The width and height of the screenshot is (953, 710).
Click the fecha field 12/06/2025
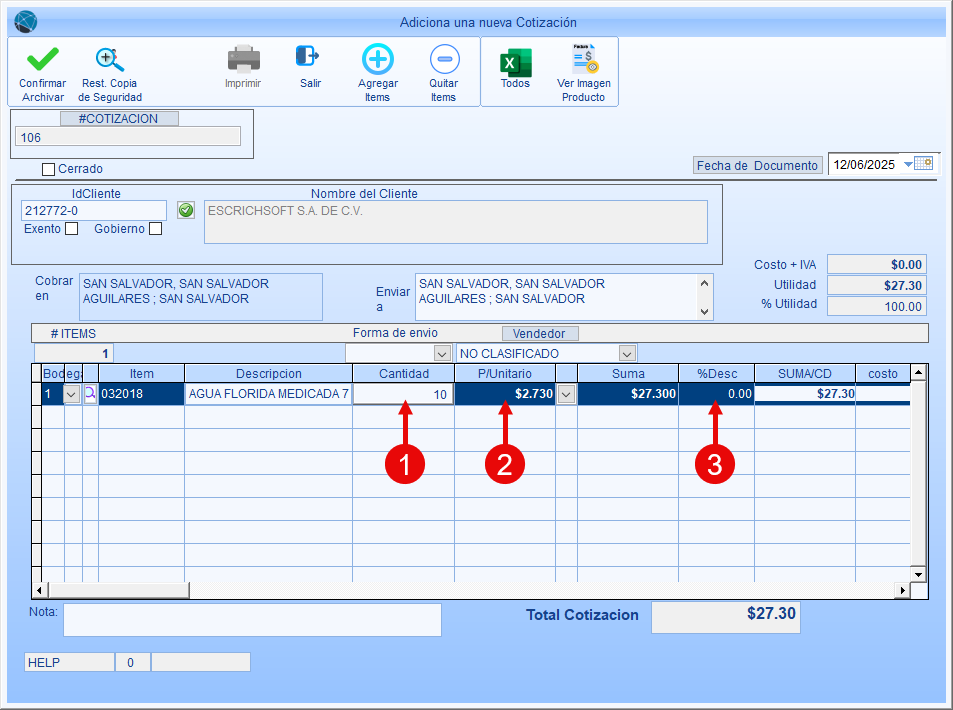(x=865, y=164)
